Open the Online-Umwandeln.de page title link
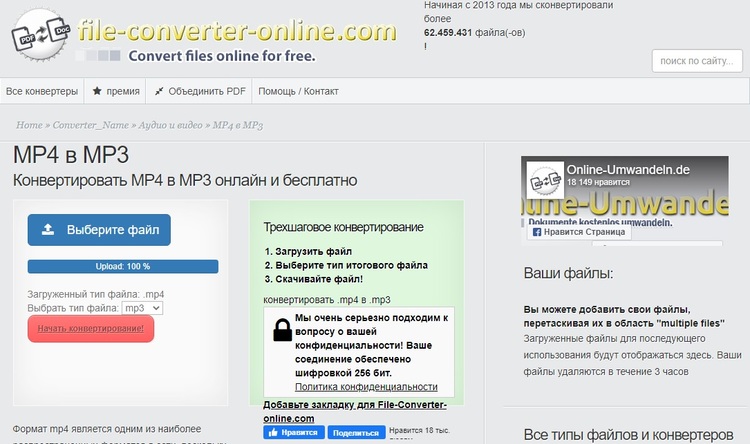The width and height of the screenshot is (750, 444). 628,169
